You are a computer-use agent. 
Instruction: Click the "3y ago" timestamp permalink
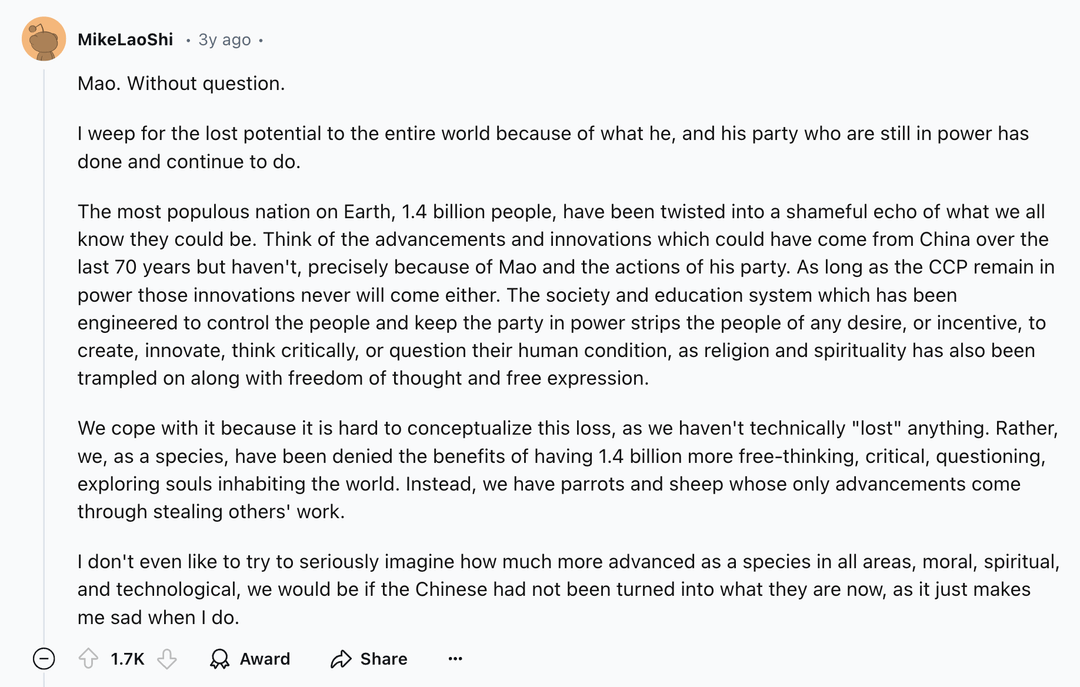pyautogui.click(x=225, y=40)
